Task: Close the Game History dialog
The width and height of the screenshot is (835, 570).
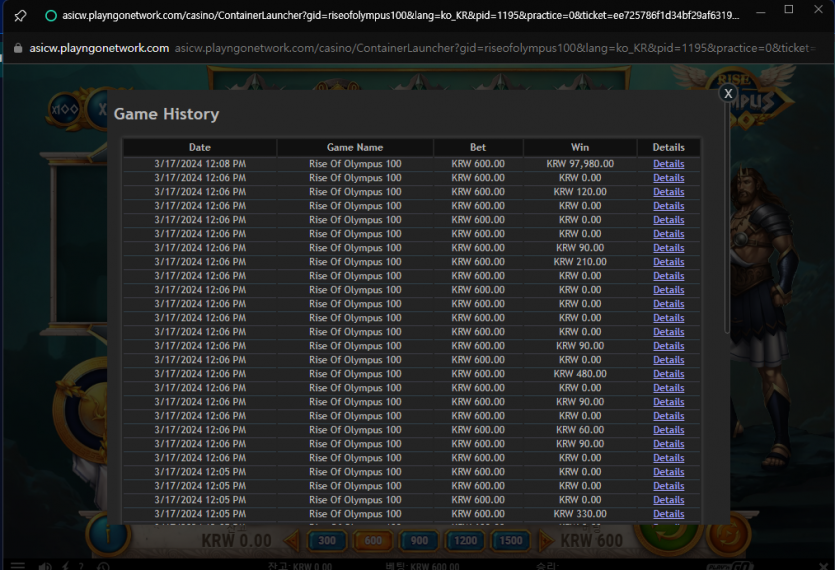Action: point(727,93)
